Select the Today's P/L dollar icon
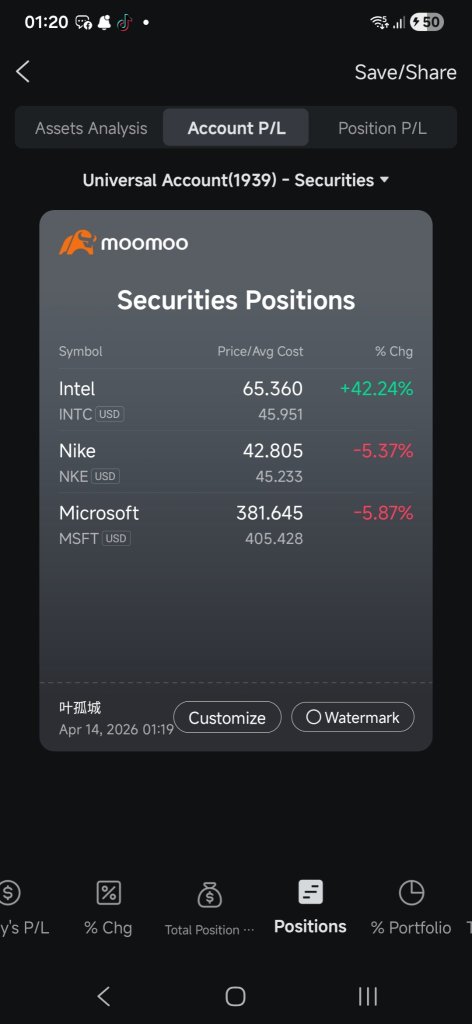Image resolution: width=472 pixels, height=1024 pixels. pos(9,893)
